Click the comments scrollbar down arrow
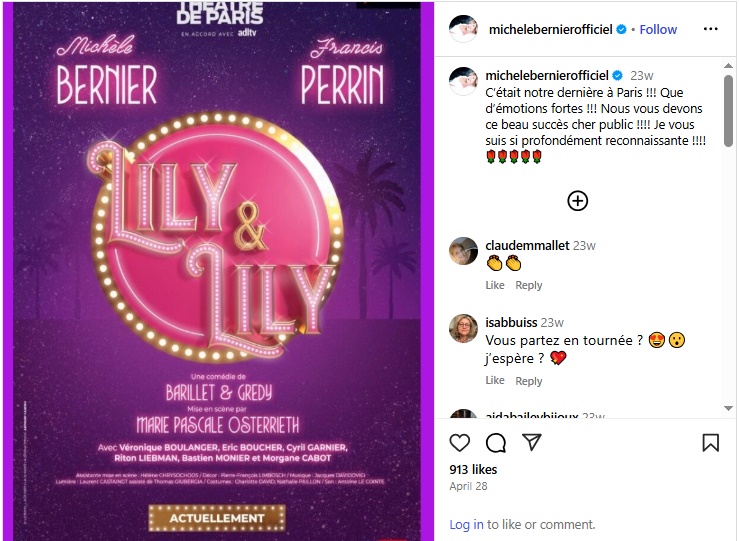Image resolution: width=739 pixels, height=541 pixels. click(x=728, y=409)
